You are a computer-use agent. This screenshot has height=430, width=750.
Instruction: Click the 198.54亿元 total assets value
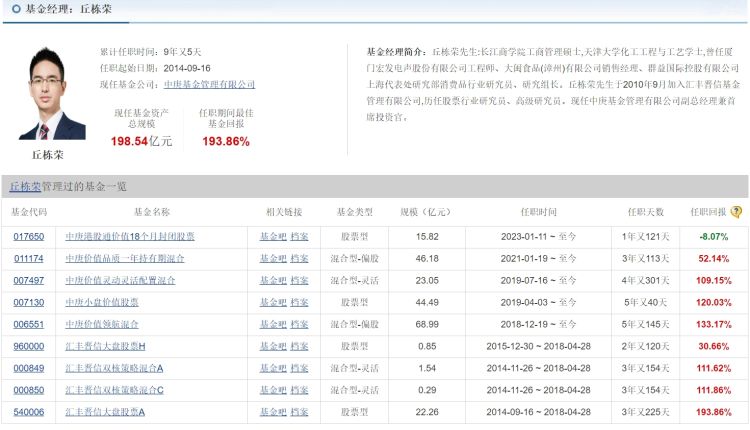click(141, 141)
